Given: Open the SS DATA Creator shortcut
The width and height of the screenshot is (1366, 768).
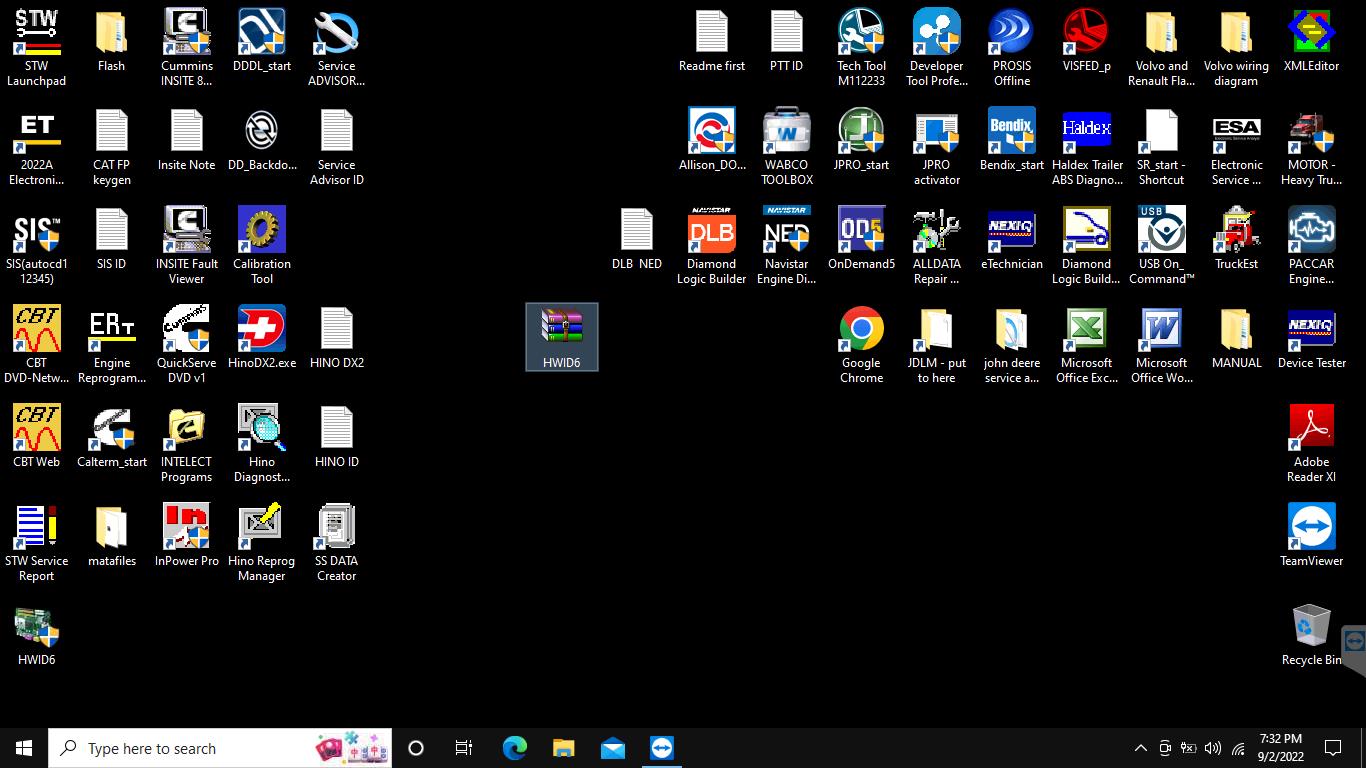Looking at the screenshot, I should pyautogui.click(x=337, y=543).
